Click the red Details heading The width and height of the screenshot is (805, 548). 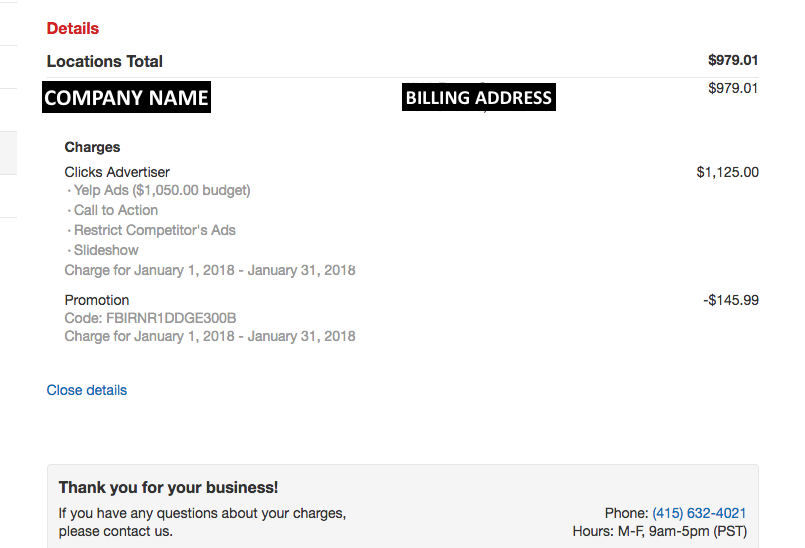[x=73, y=28]
